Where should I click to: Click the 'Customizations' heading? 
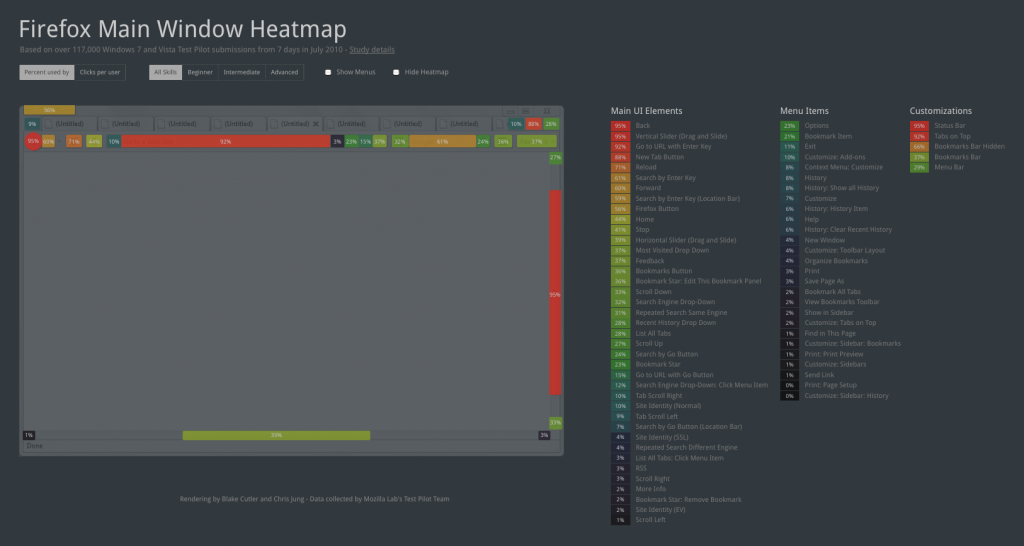point(940,111)
